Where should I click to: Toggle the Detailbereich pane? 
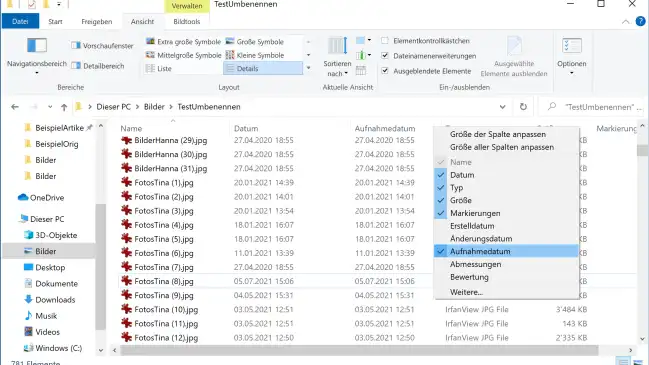click(98, 66)
